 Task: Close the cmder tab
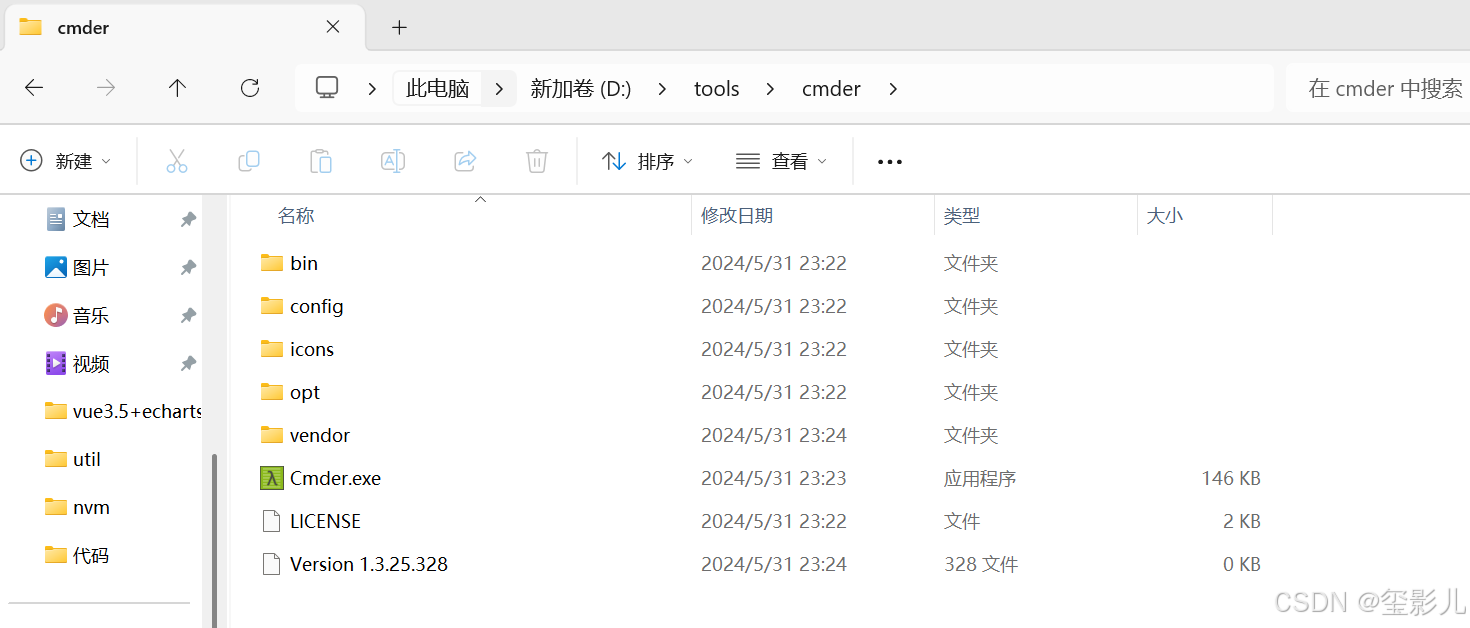pos(333,27)
